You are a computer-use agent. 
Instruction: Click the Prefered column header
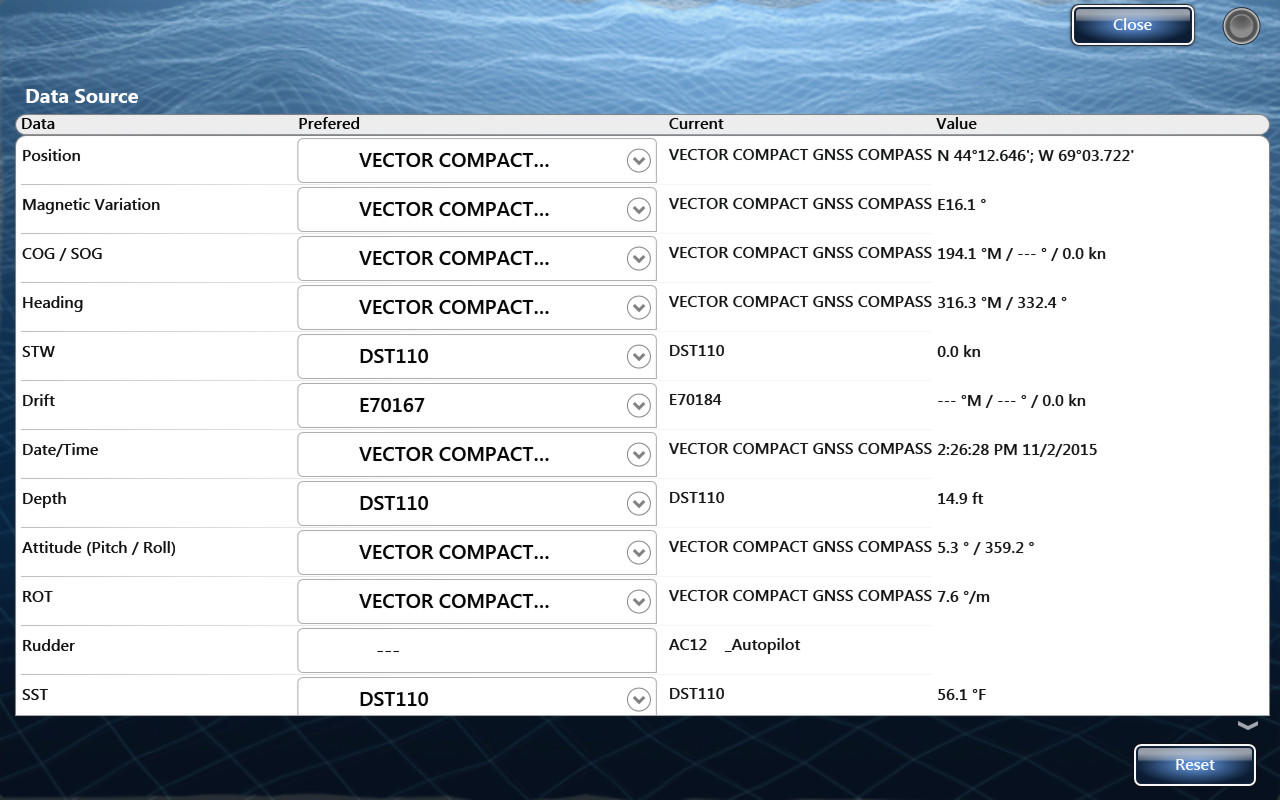[329, 124]
